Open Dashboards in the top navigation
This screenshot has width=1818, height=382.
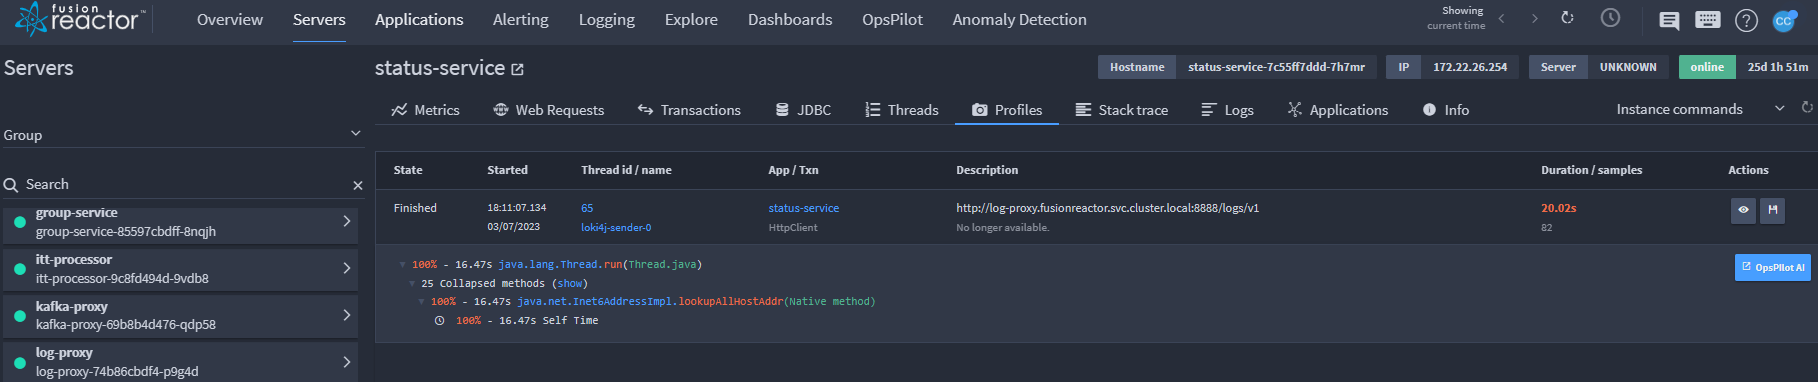pos(790,20)
